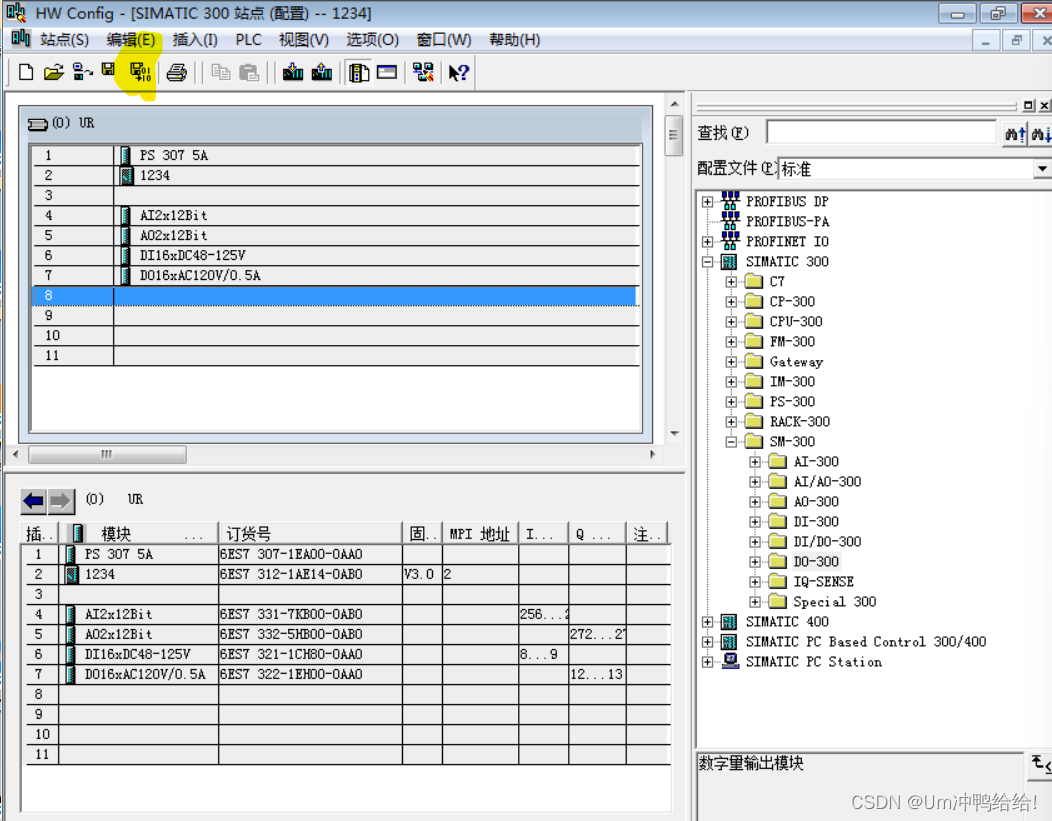Select the RACK-300 folder in catalog

pos(800,422)
